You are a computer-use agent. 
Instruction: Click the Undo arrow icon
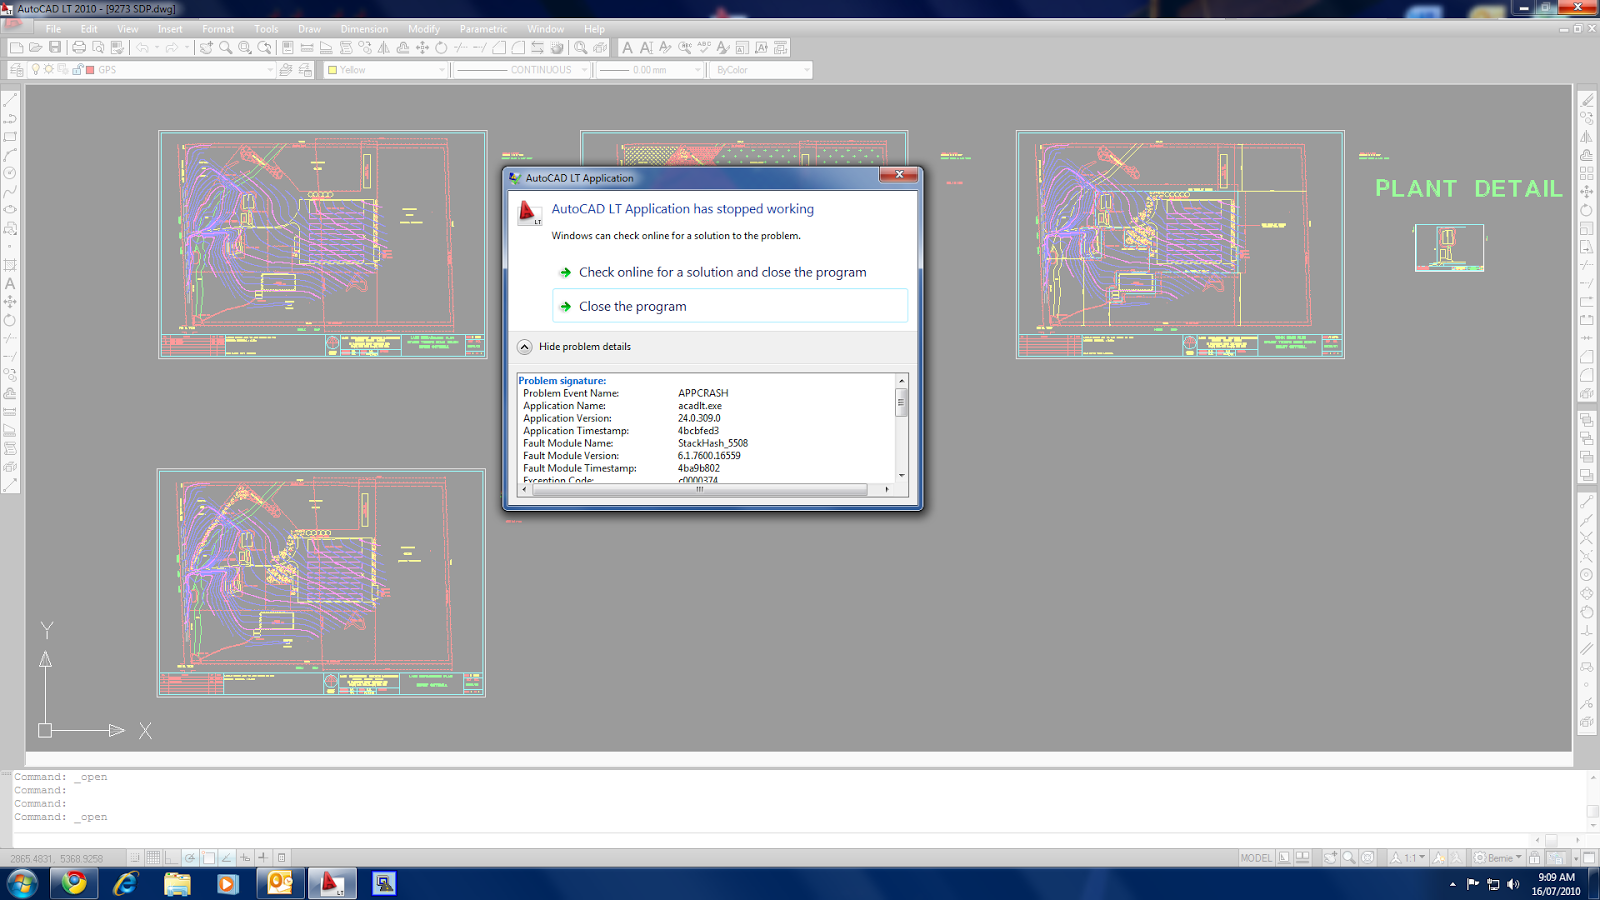(x=142, y=48)
